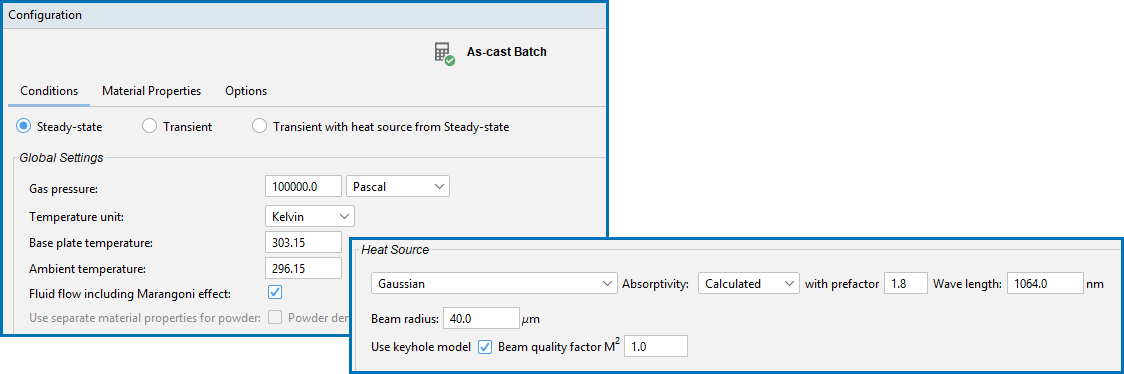Click the As-cast Batch title text
This screenshot has width=1124, height=374.
507,52
